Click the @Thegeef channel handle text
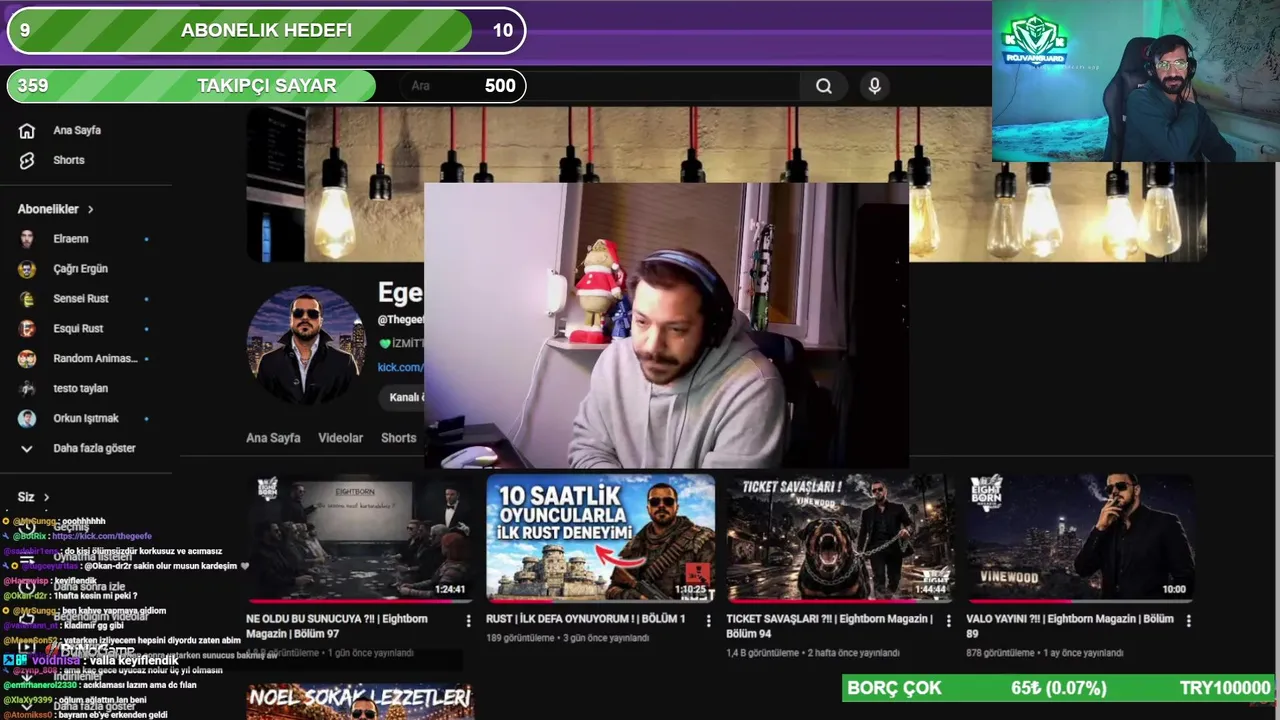 point(400,319)
